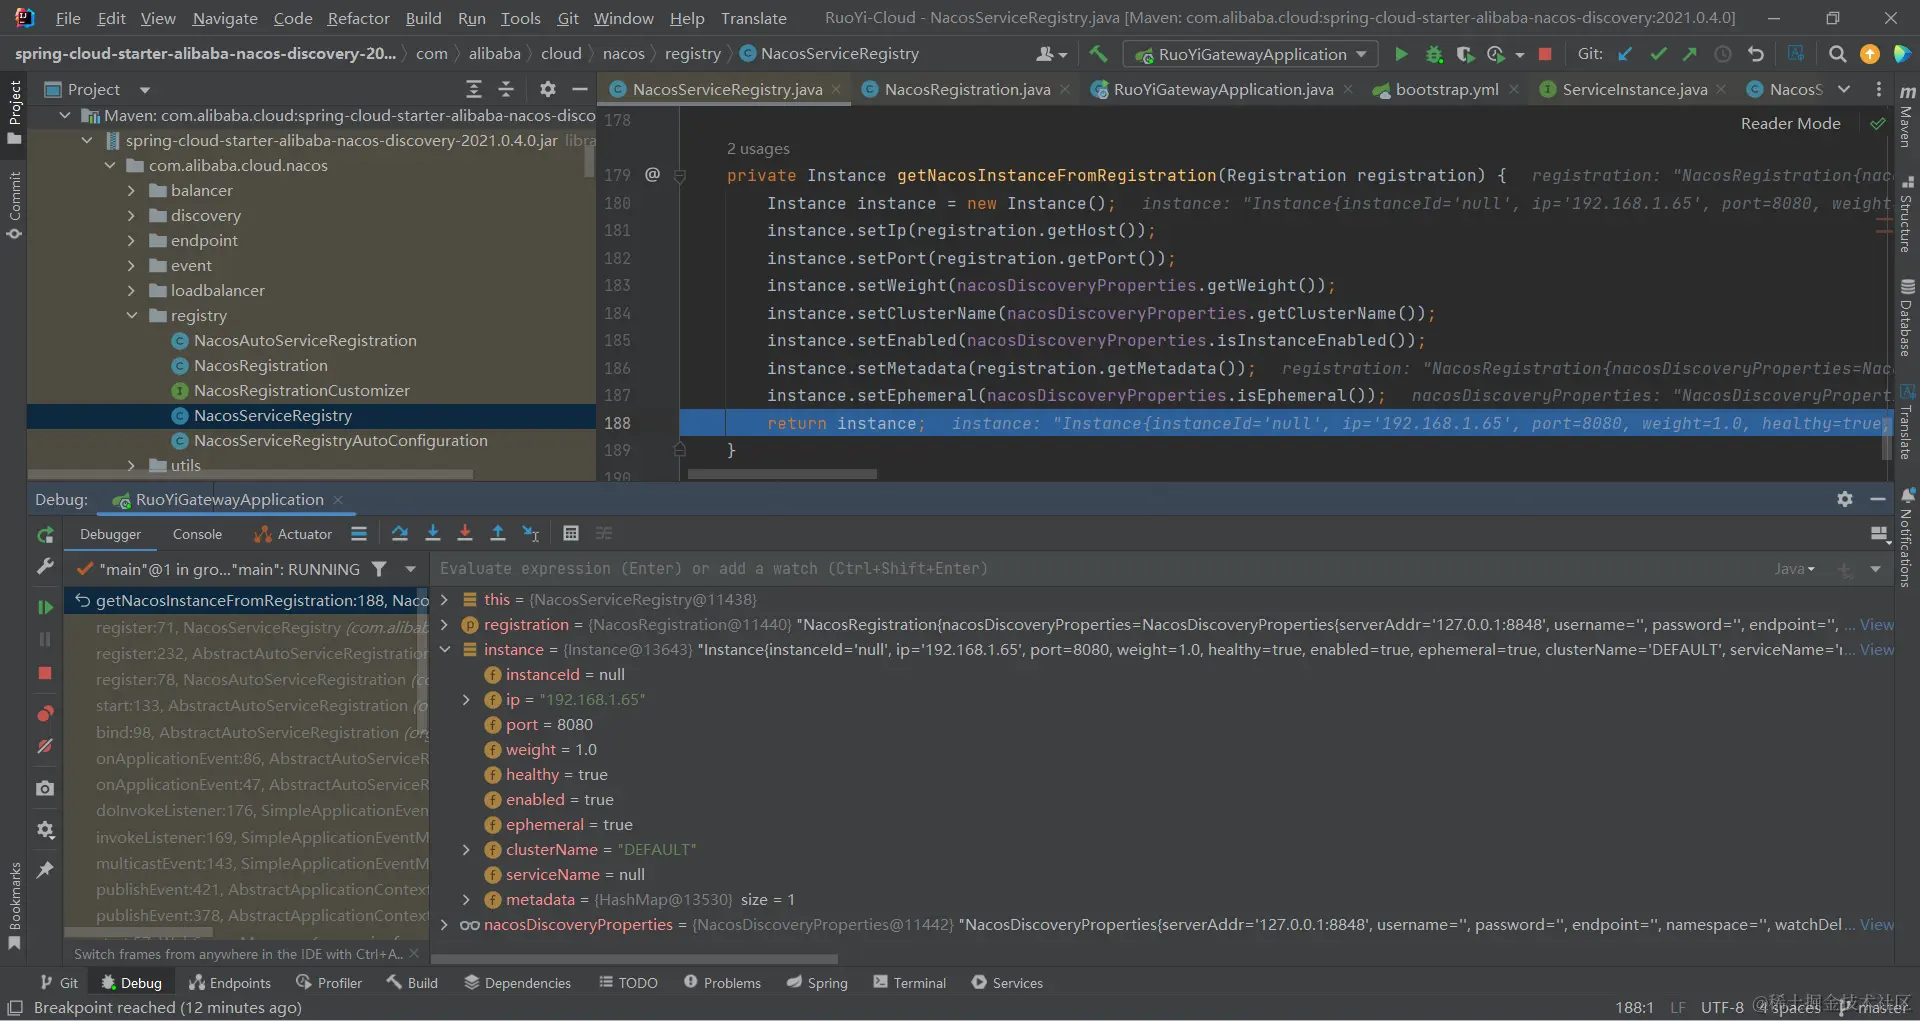This screenshot has height=1021, width=1920.
Task: Open the Refactor menu
Action: tap(358, 18)
